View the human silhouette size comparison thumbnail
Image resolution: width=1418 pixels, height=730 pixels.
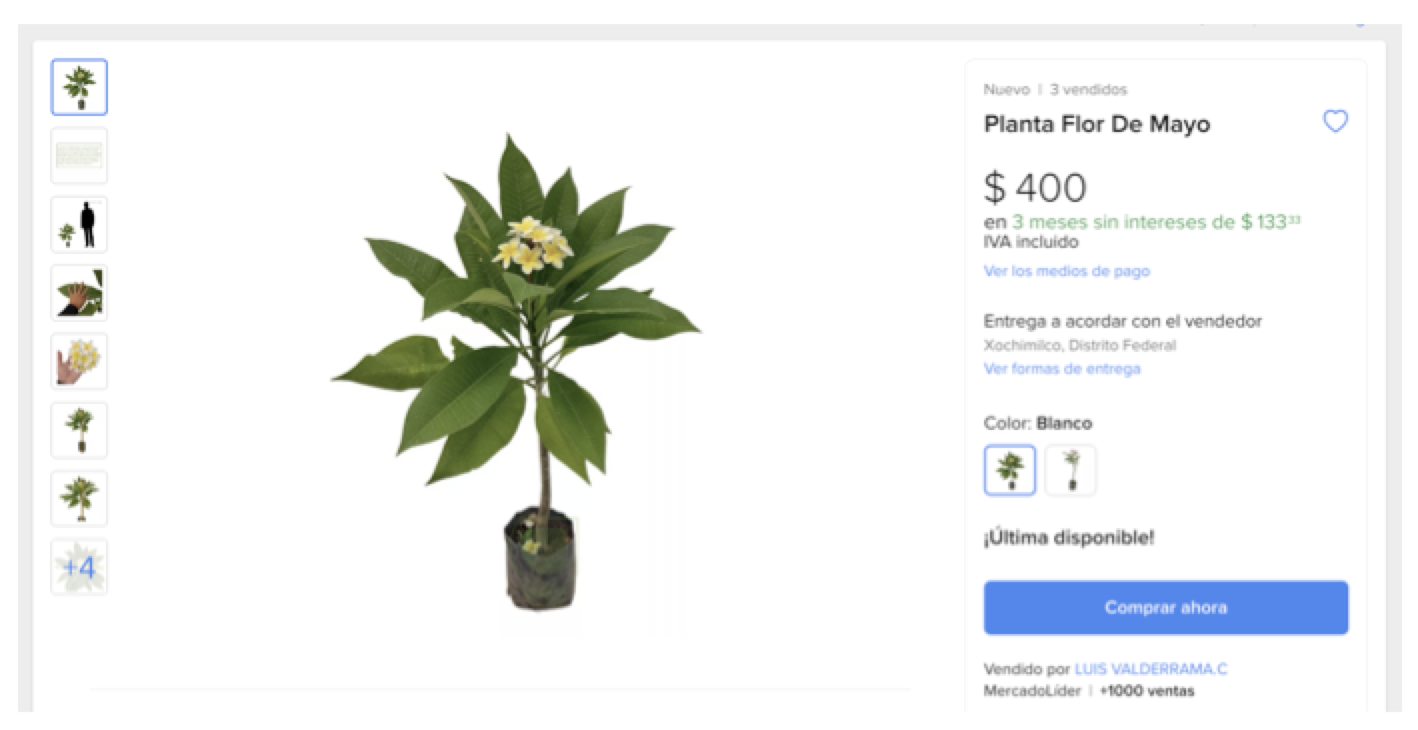click(x=79, y=224)
